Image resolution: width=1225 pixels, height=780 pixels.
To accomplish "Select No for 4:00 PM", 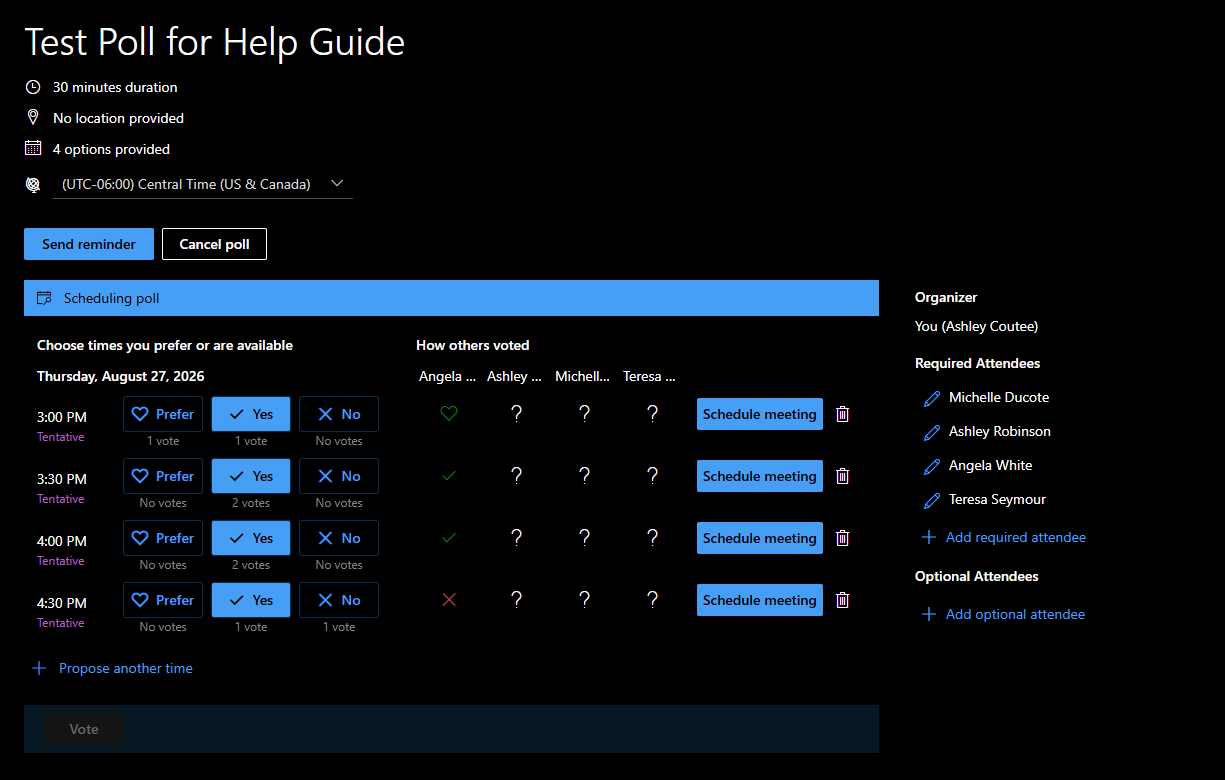I will 339,538.
